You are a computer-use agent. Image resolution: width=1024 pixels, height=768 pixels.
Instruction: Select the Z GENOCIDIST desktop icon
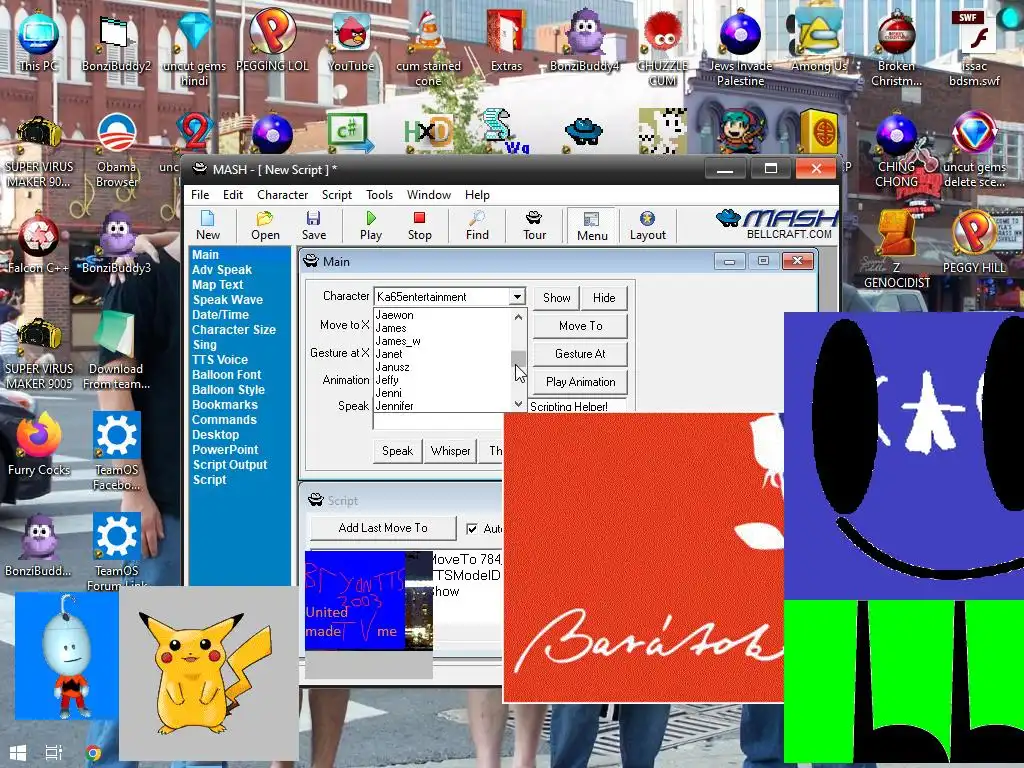pos(897,249)
